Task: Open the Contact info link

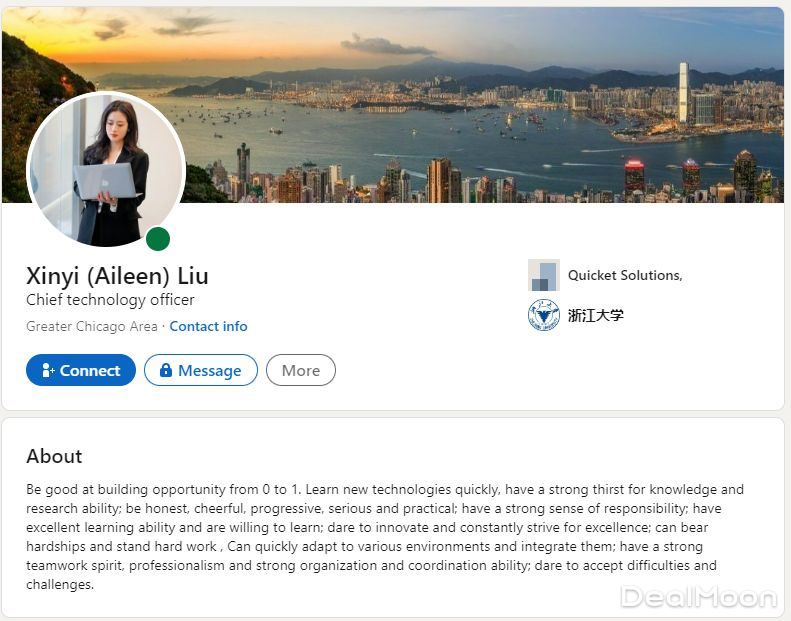Action: point(208,326)
